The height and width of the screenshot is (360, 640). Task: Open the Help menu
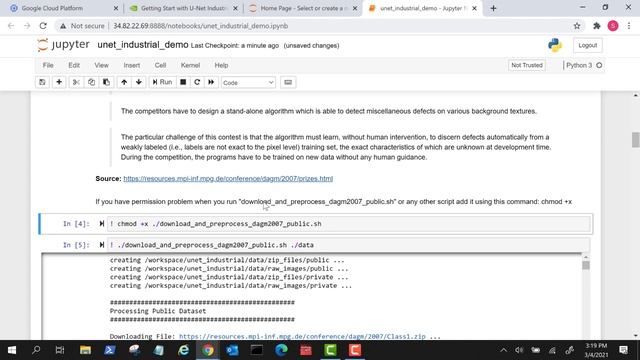tap(221, 65)
